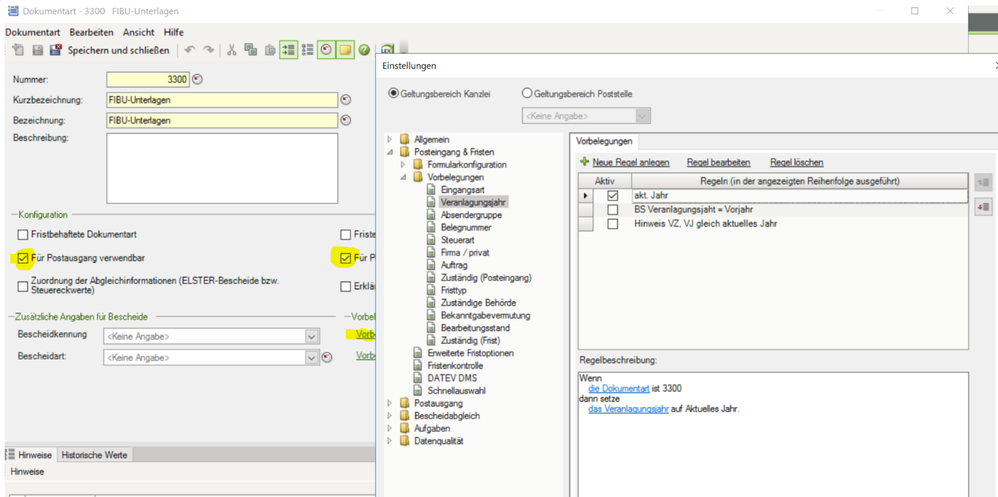This screenshot has height=497, width=998.
Task: Open the Dokumentart menu
Action: coord(32,32)
